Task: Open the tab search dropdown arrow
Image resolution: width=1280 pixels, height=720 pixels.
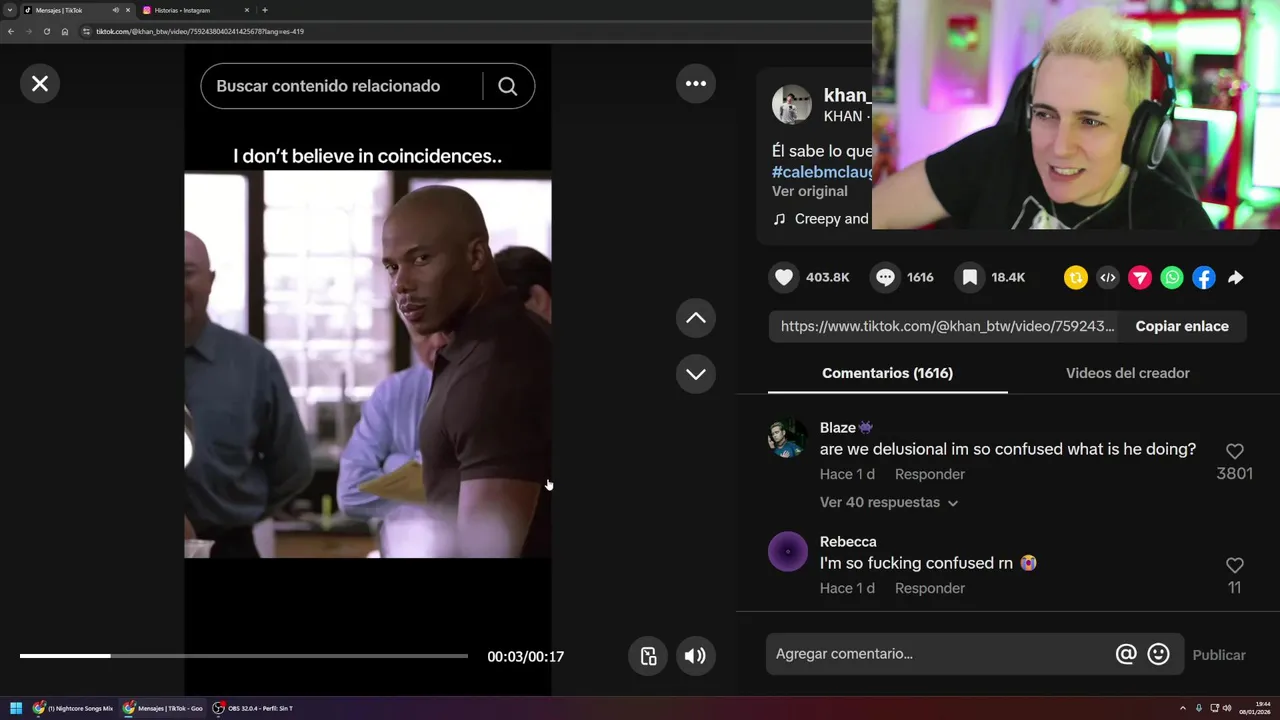Action: coord(10,10)
